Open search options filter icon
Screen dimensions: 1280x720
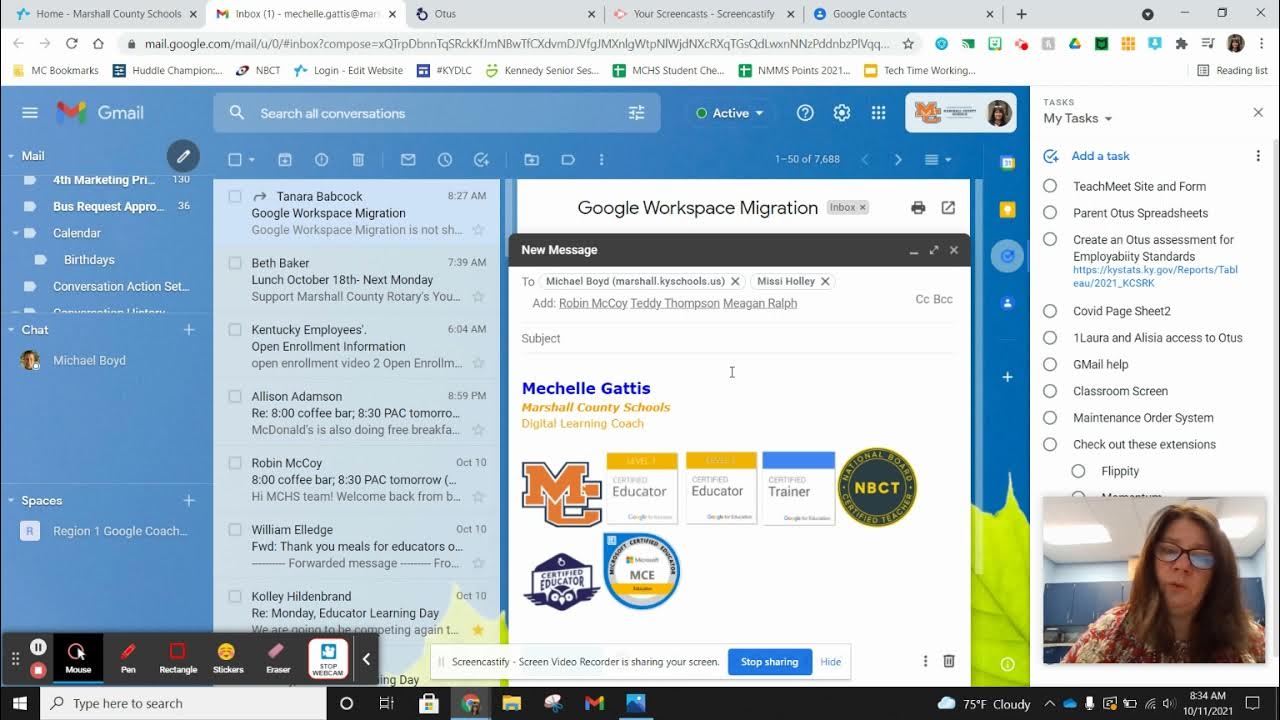tap(636, 113)
